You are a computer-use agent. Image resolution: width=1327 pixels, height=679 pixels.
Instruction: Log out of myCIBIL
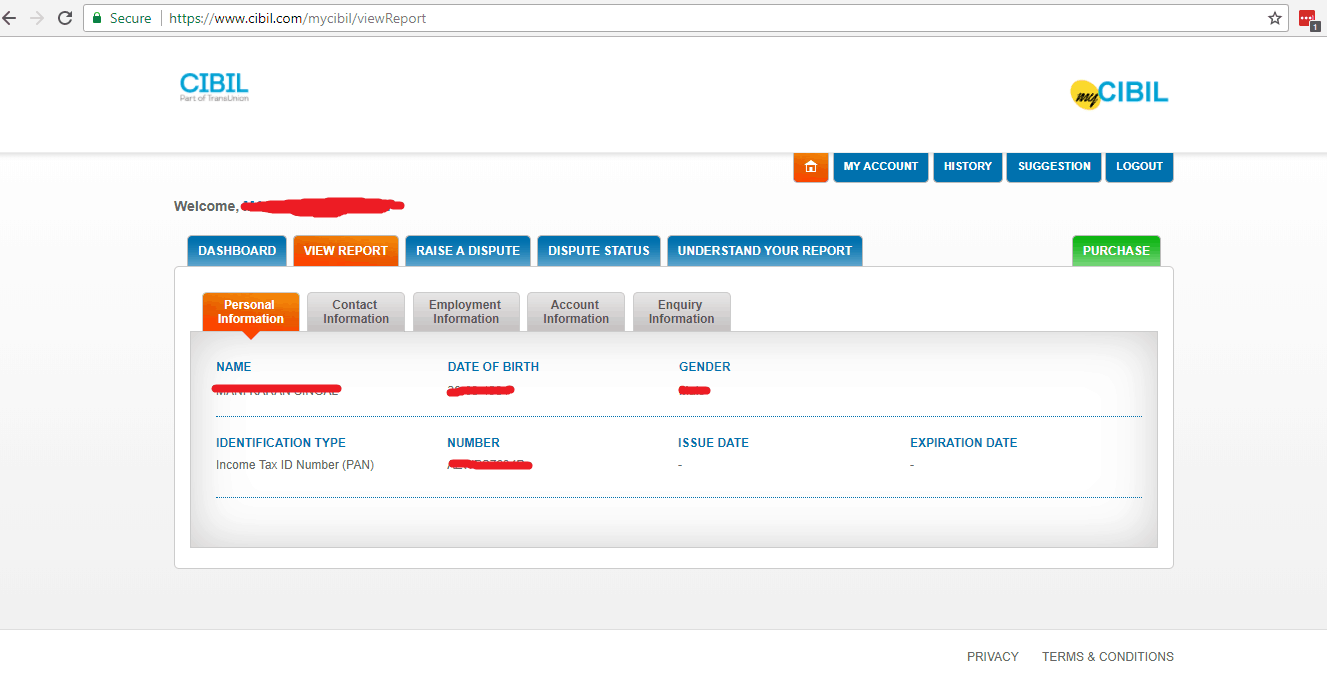click(1139, 167)
